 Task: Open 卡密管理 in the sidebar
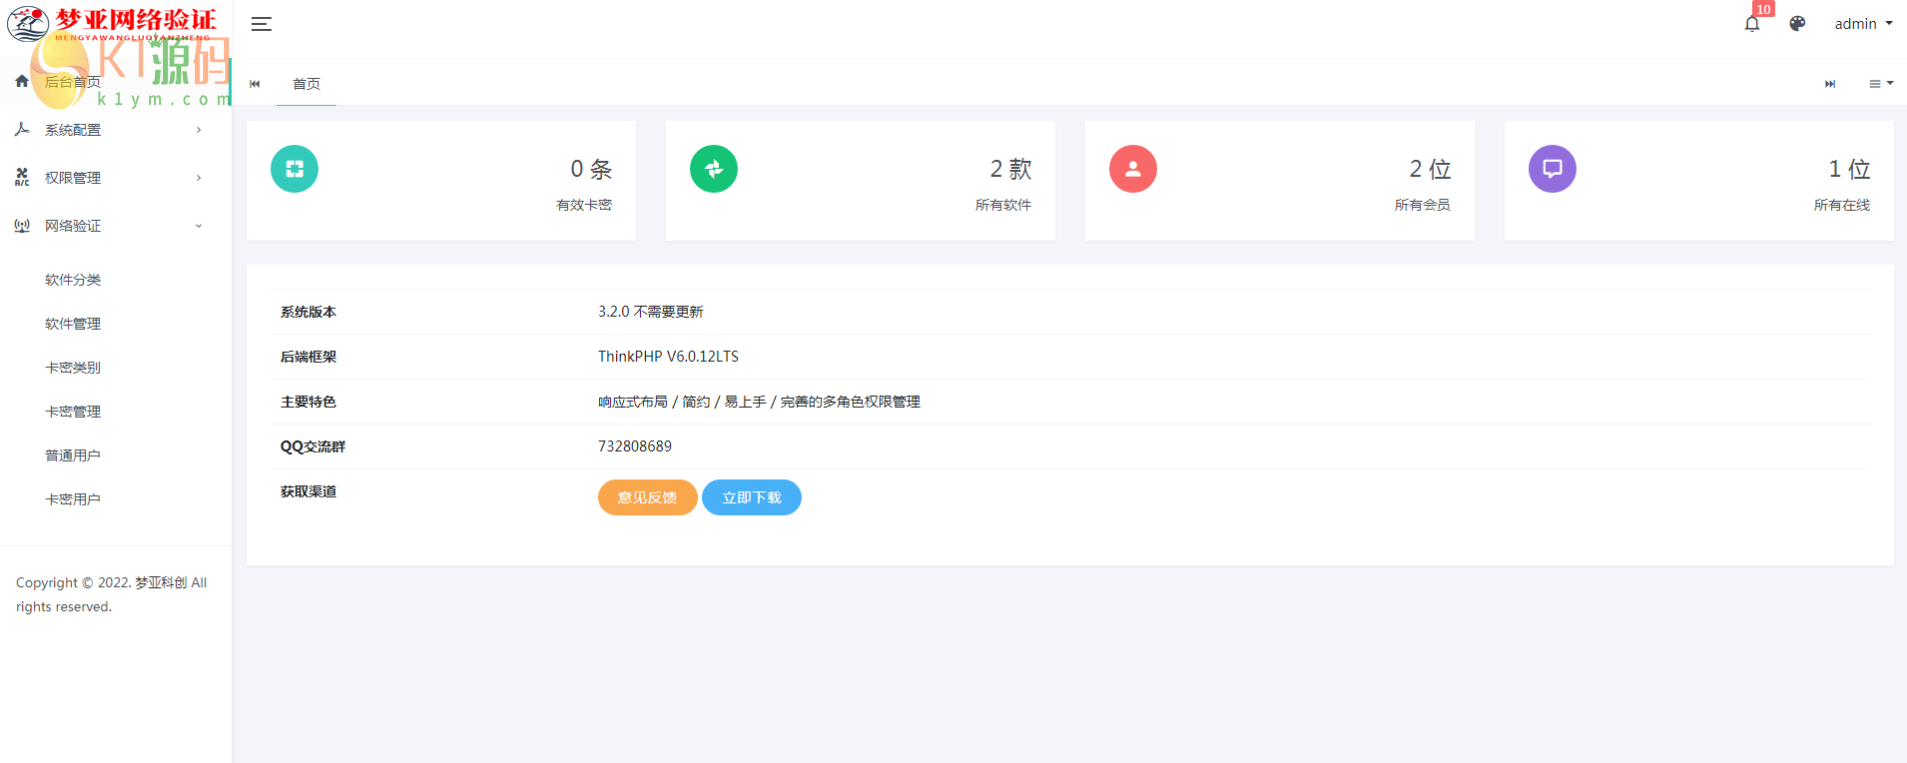pos(73,412)
